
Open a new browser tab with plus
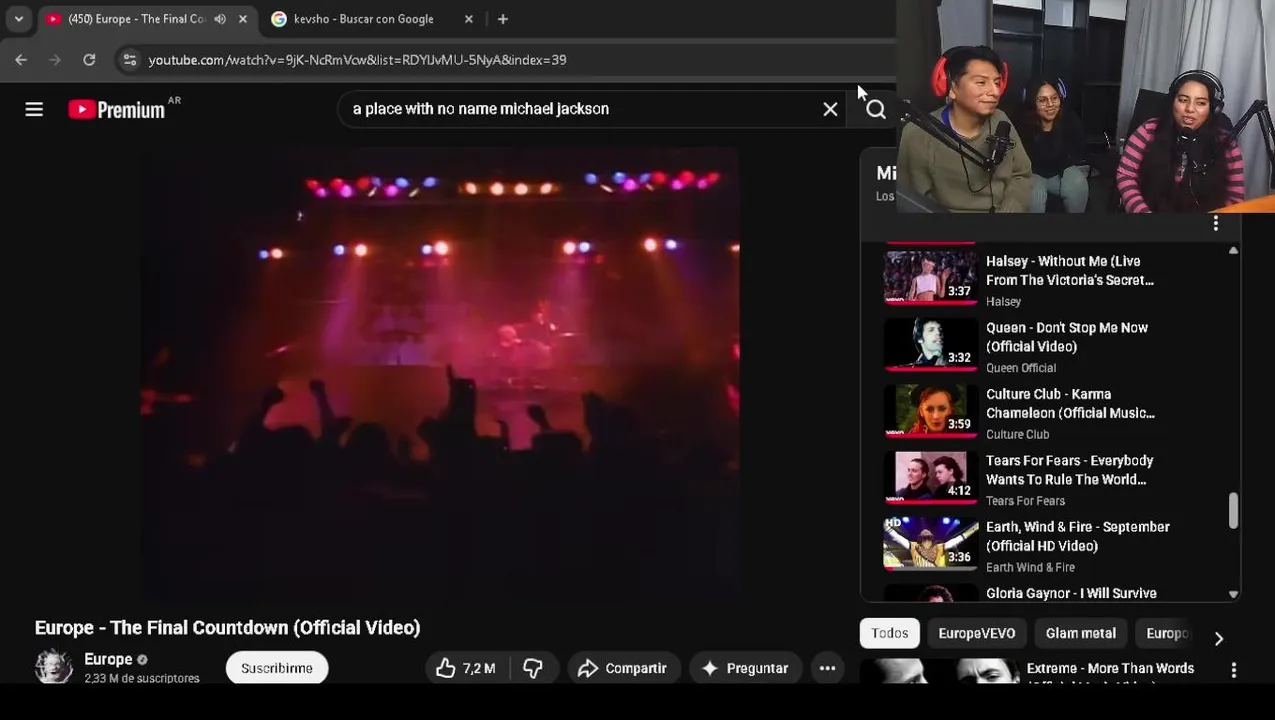(x=503, y=19)
